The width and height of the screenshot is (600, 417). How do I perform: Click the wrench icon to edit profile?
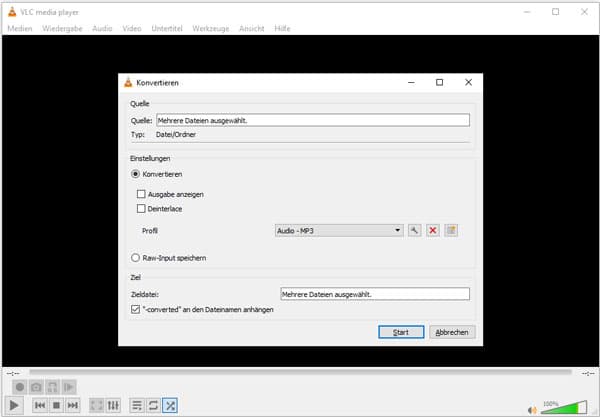pos(414,230)
